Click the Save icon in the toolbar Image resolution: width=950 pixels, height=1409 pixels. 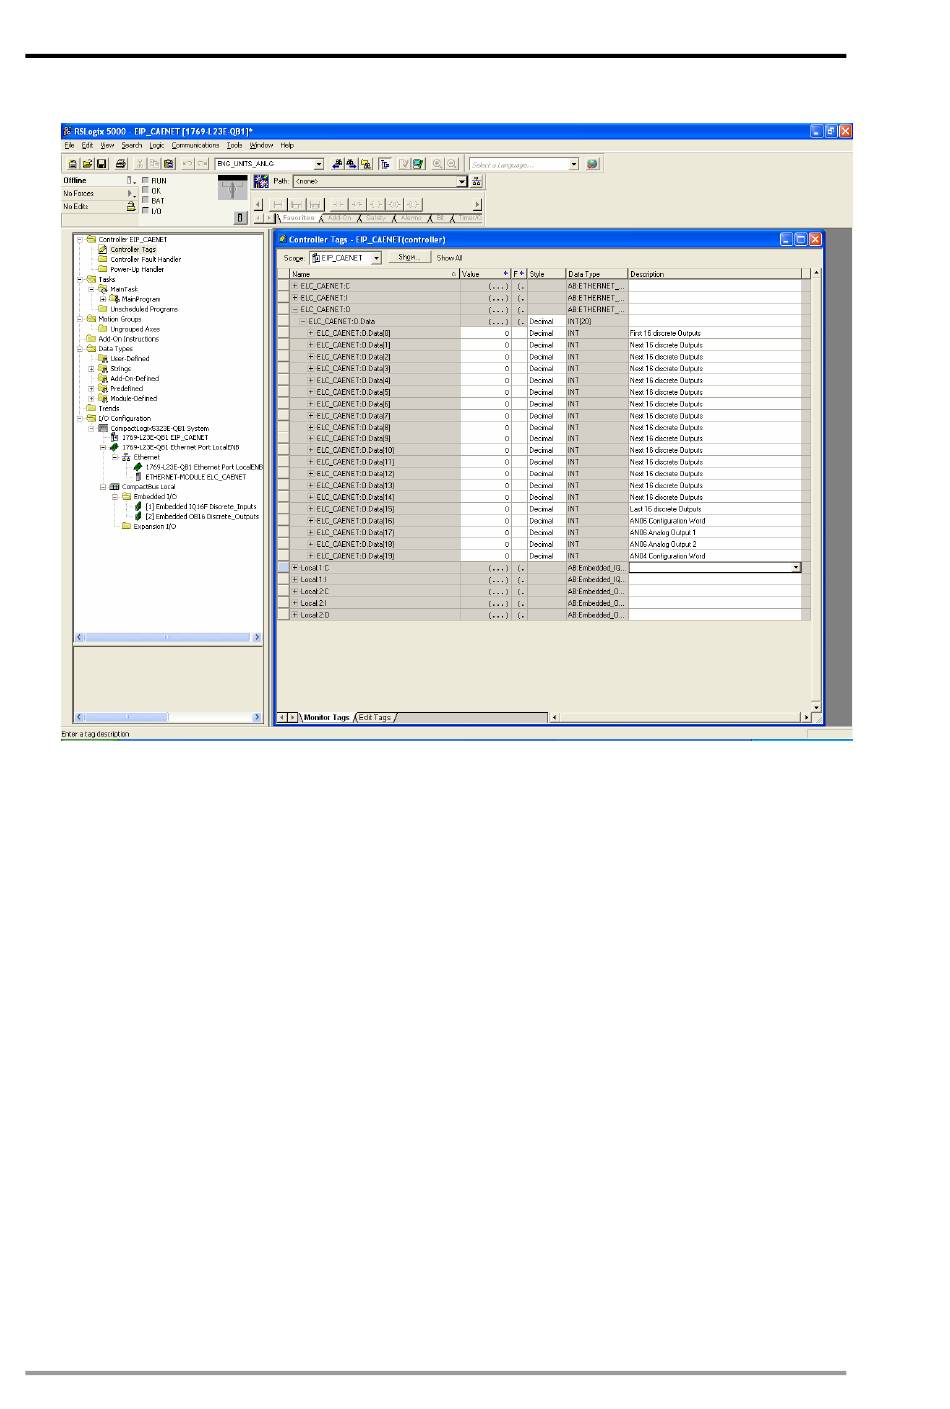(x=102, y=164)
